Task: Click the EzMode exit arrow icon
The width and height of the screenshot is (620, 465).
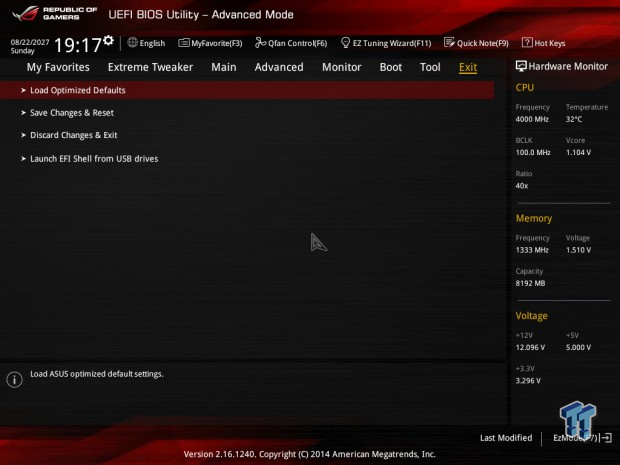Action: click(x=606, y=438)
